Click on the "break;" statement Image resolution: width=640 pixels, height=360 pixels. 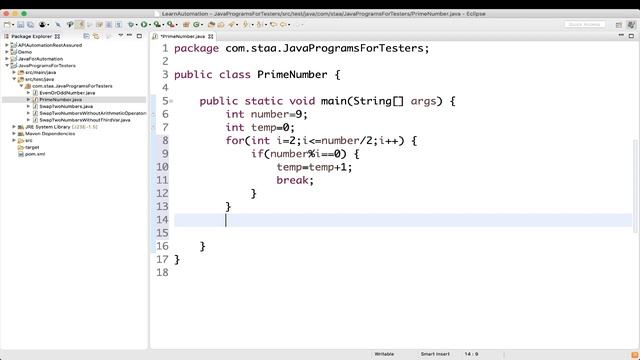(x=295, y=180)
